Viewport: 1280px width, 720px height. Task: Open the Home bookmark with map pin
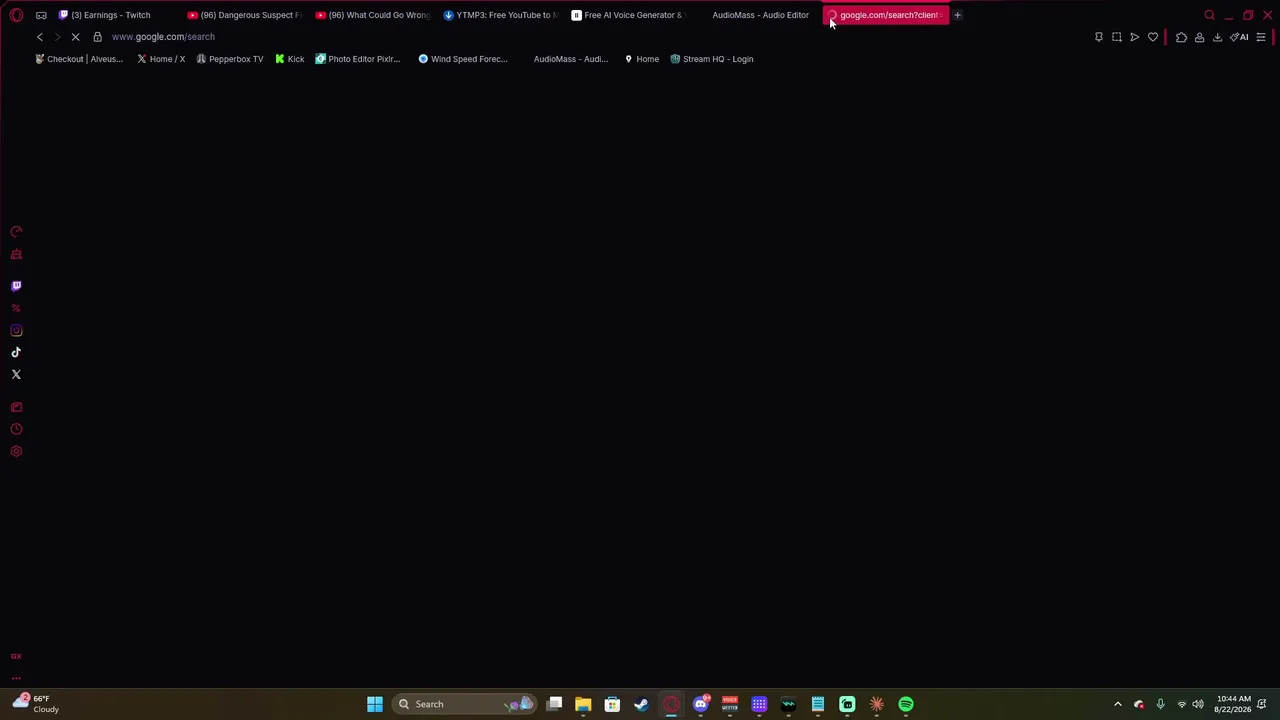(642, 59)
